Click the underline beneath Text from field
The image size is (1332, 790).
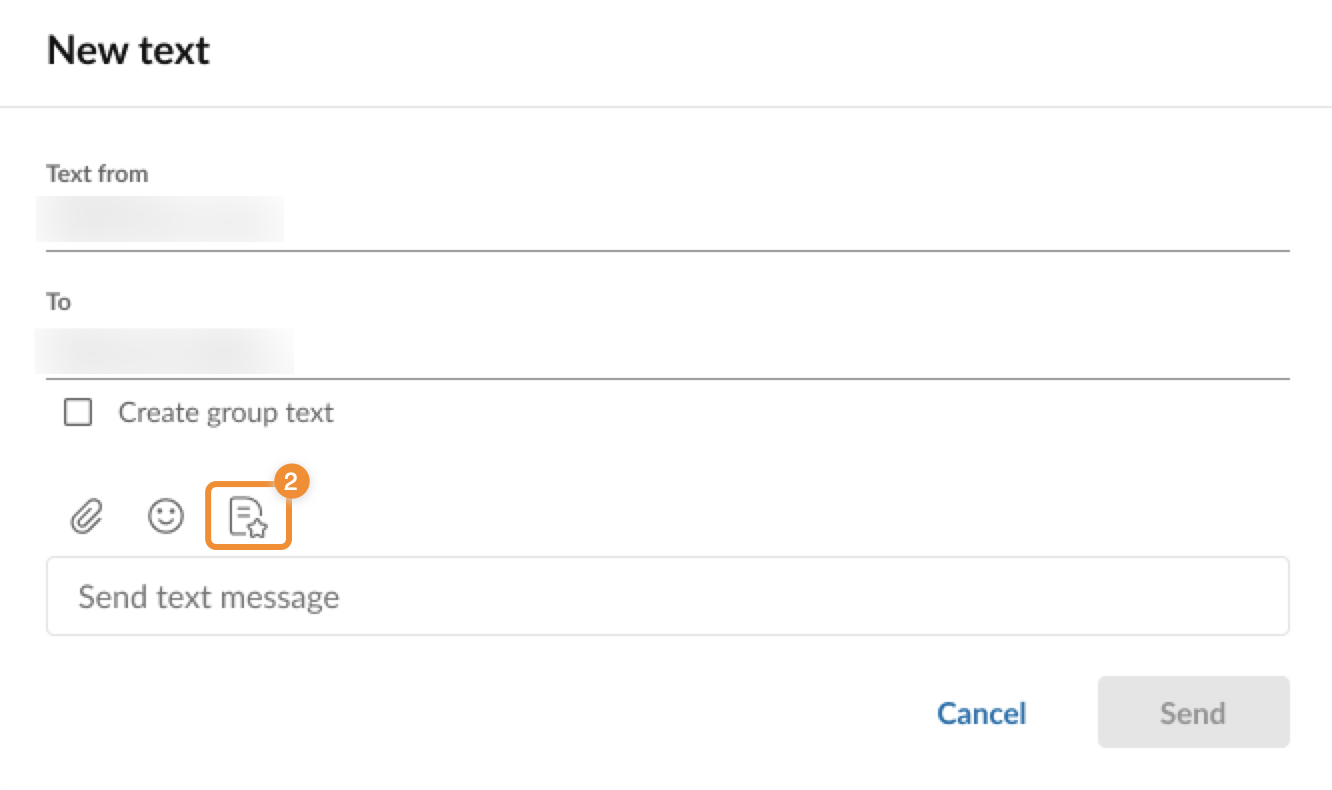click(x=667, y=249)
